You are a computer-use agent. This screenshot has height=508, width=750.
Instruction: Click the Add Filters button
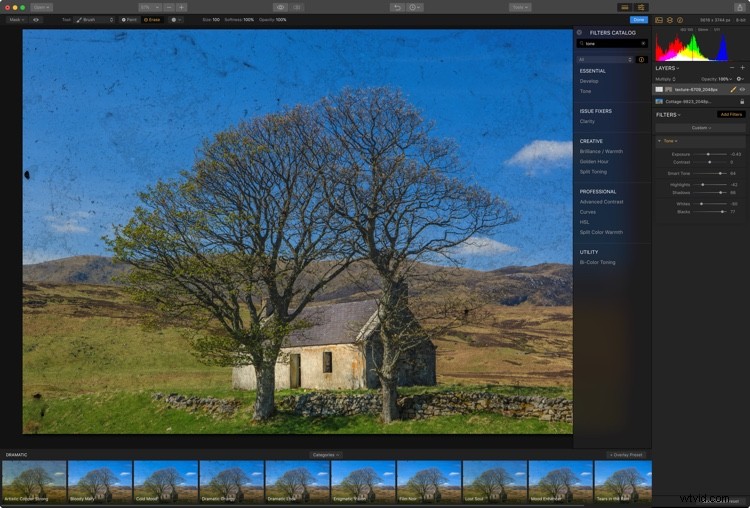[x=731, y=114]
